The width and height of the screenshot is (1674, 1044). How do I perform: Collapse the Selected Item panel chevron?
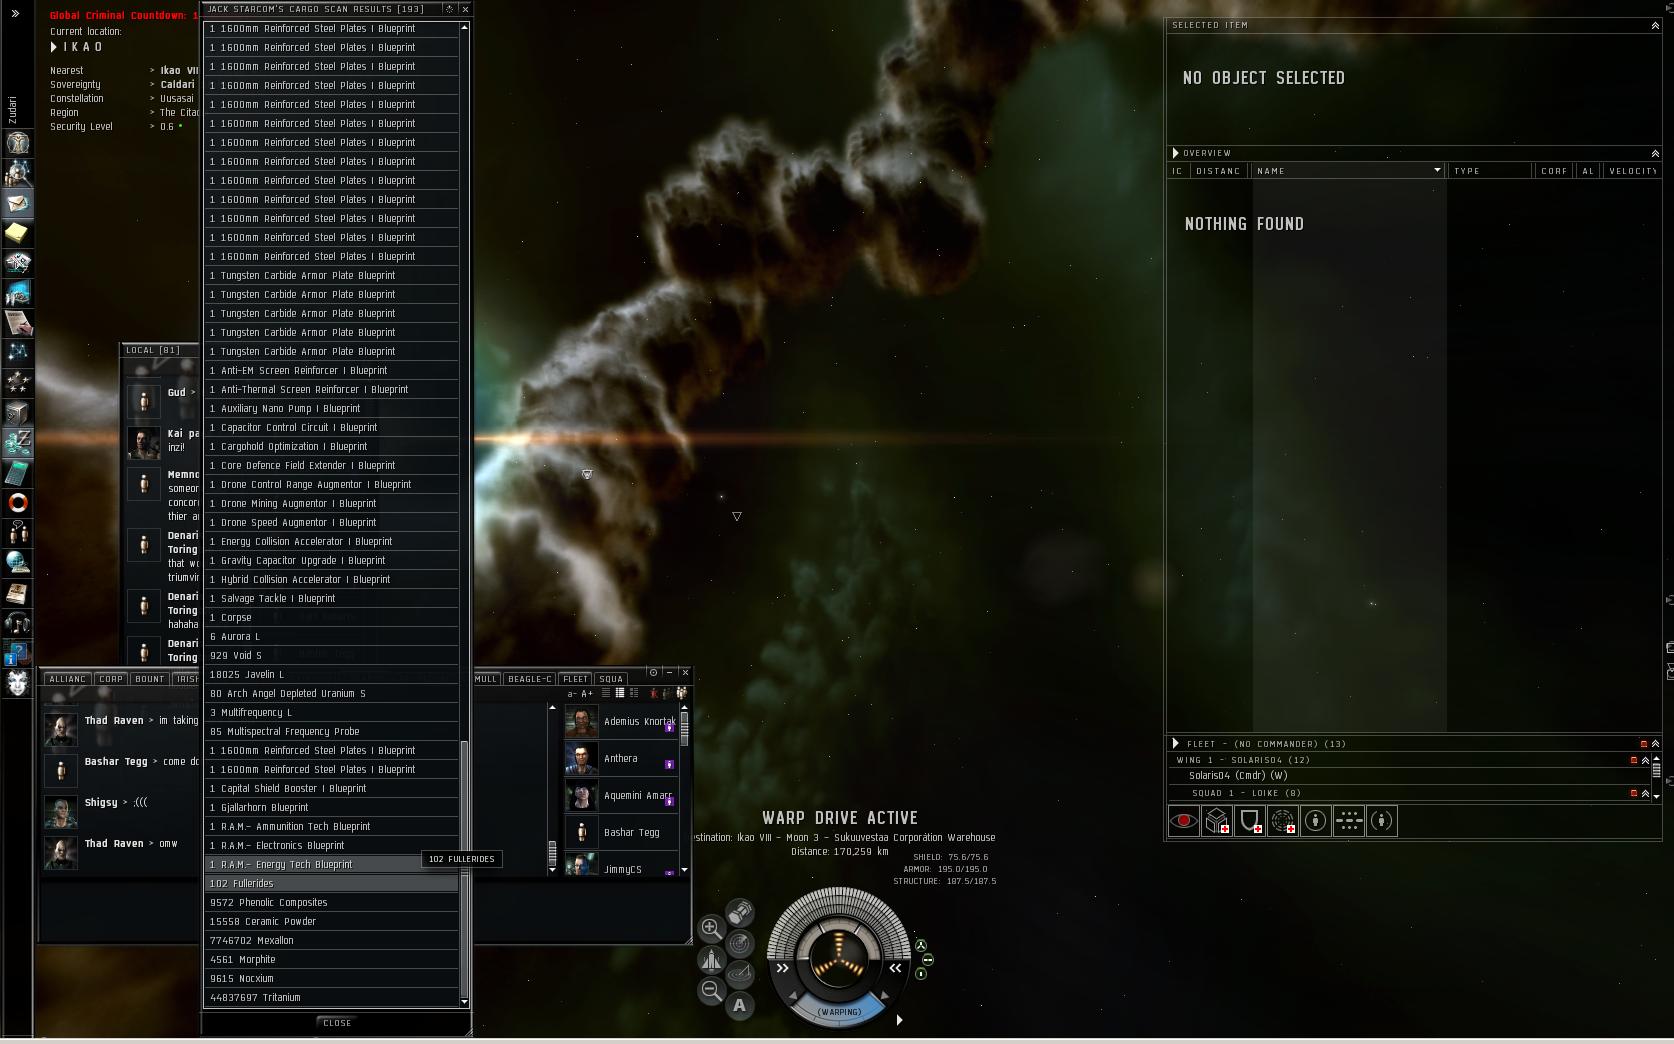[1655, 25]
